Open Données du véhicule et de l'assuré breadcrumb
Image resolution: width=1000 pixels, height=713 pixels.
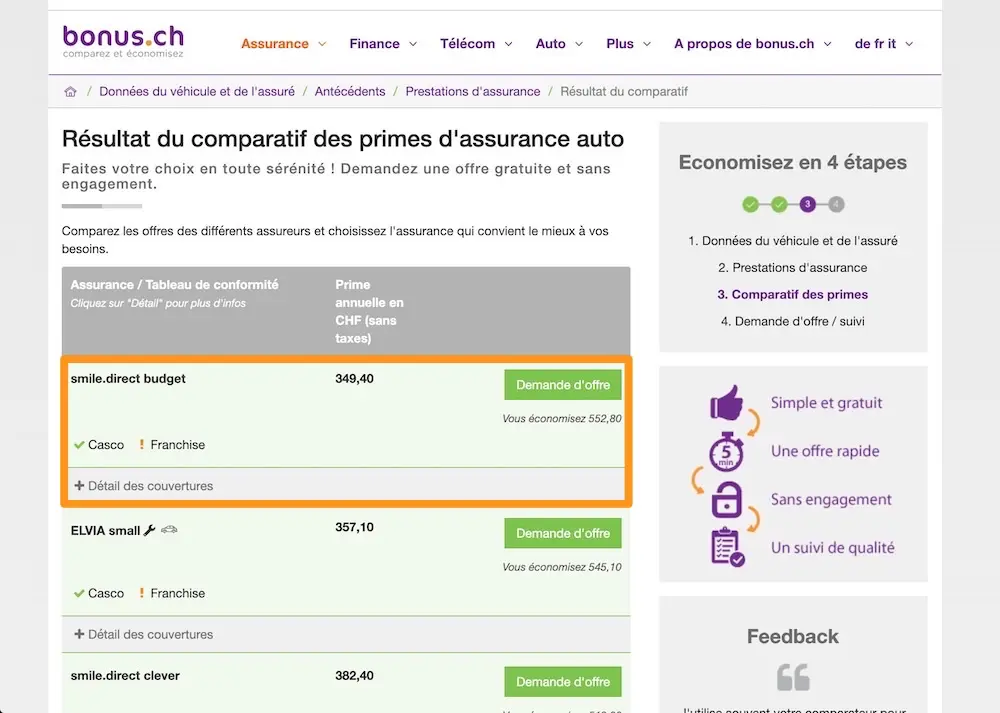[197, 92]
